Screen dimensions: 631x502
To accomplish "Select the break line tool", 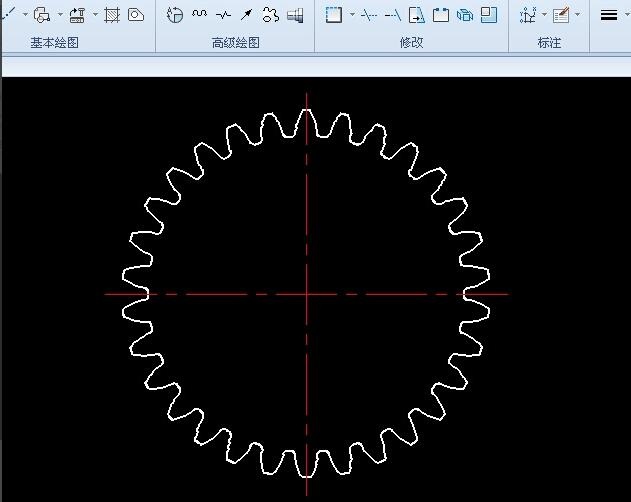I will 223,15.
